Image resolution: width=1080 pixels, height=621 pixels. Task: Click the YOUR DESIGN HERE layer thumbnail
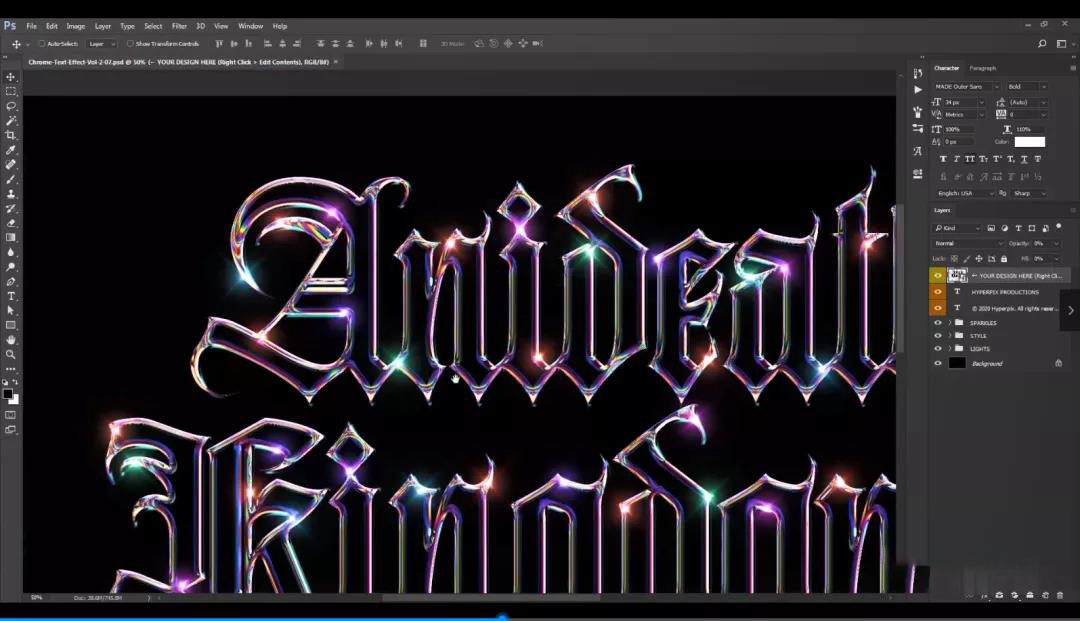(957, 275)
